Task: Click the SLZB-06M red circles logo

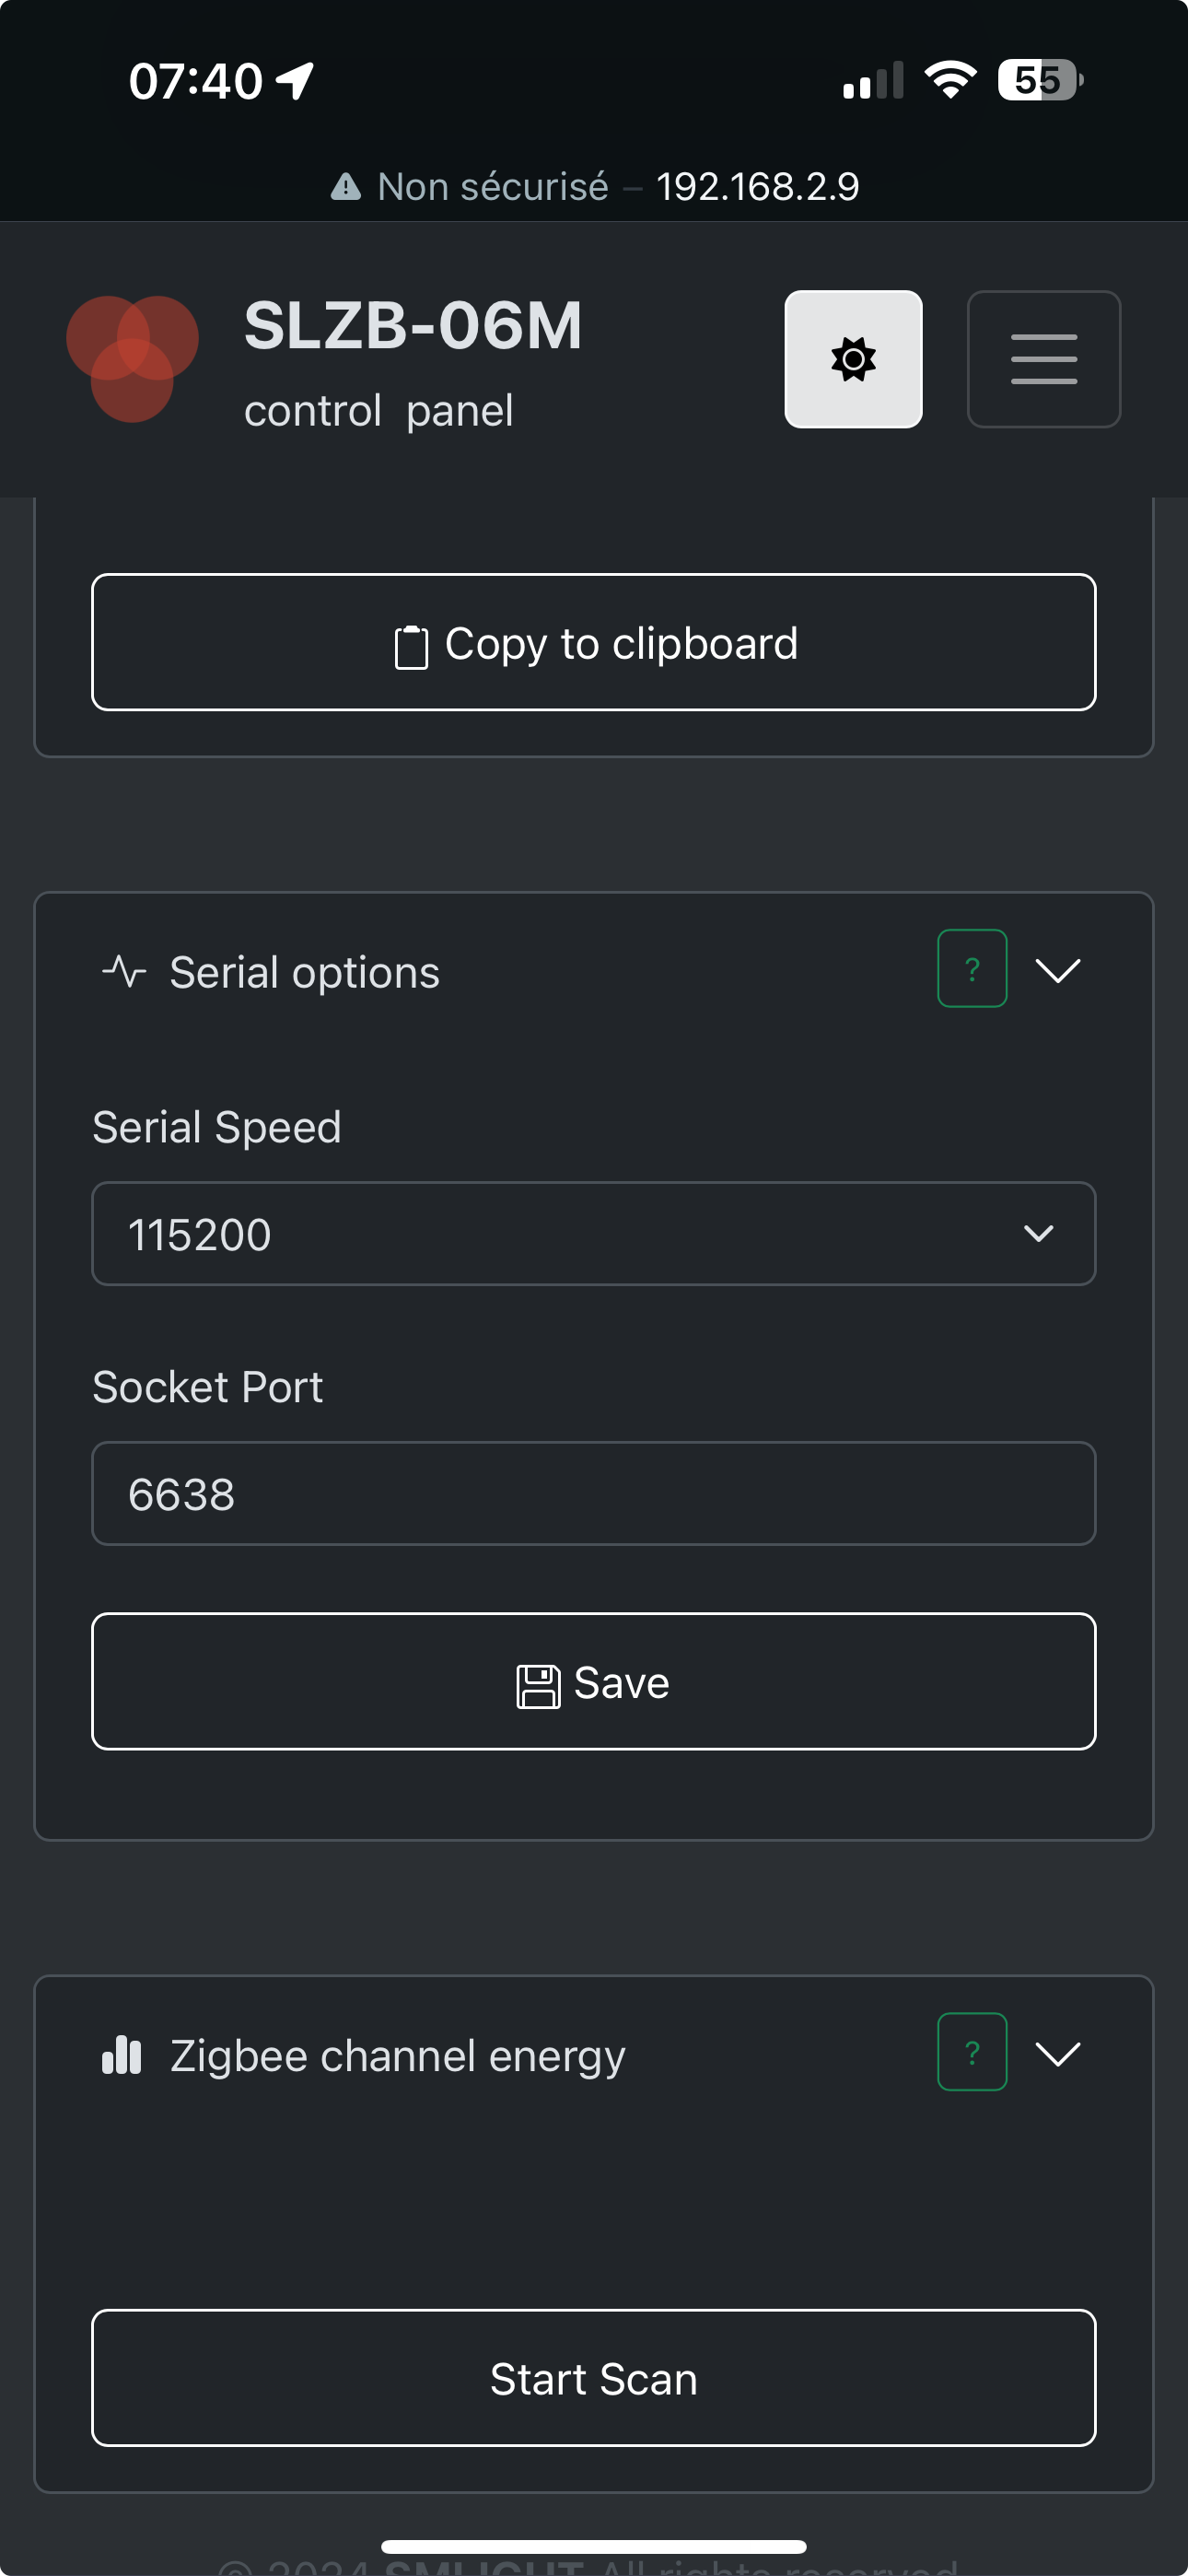Action: [132, 359]
